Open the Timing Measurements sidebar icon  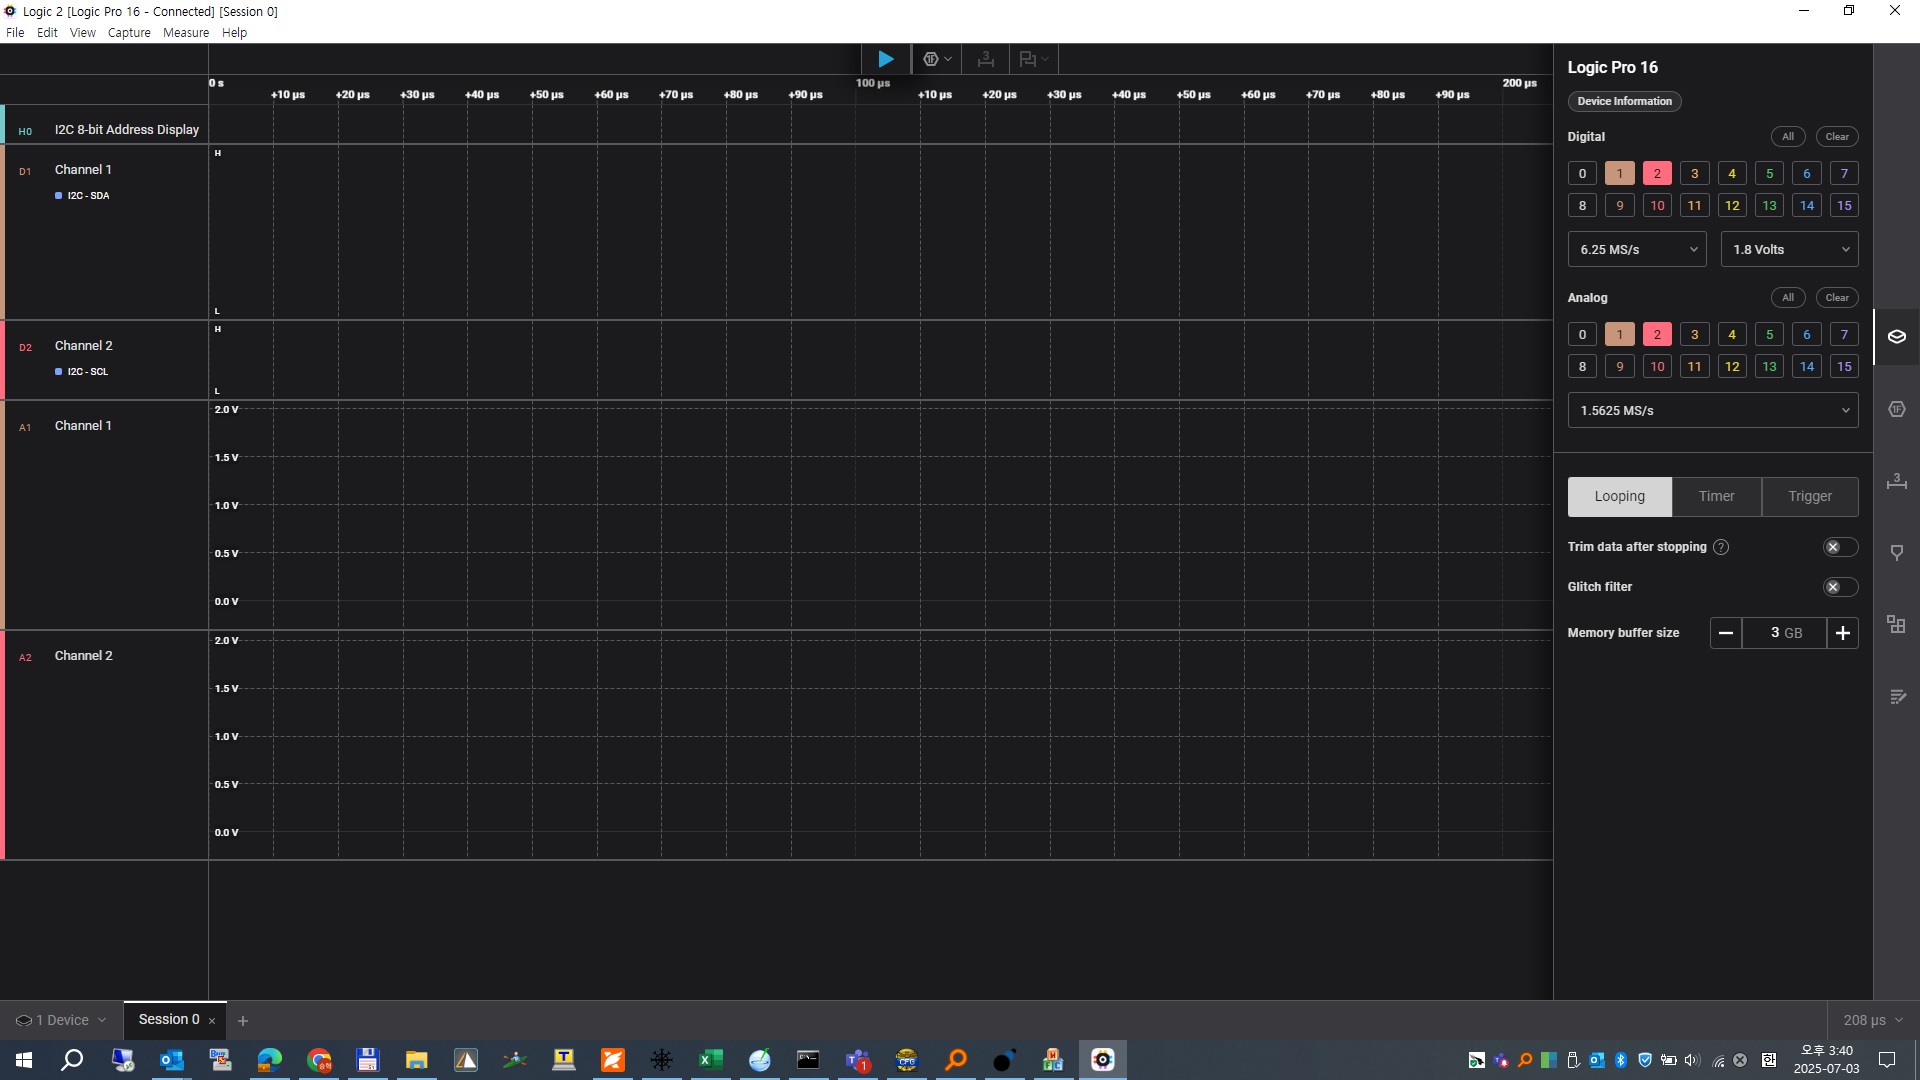pos(1896,482)
